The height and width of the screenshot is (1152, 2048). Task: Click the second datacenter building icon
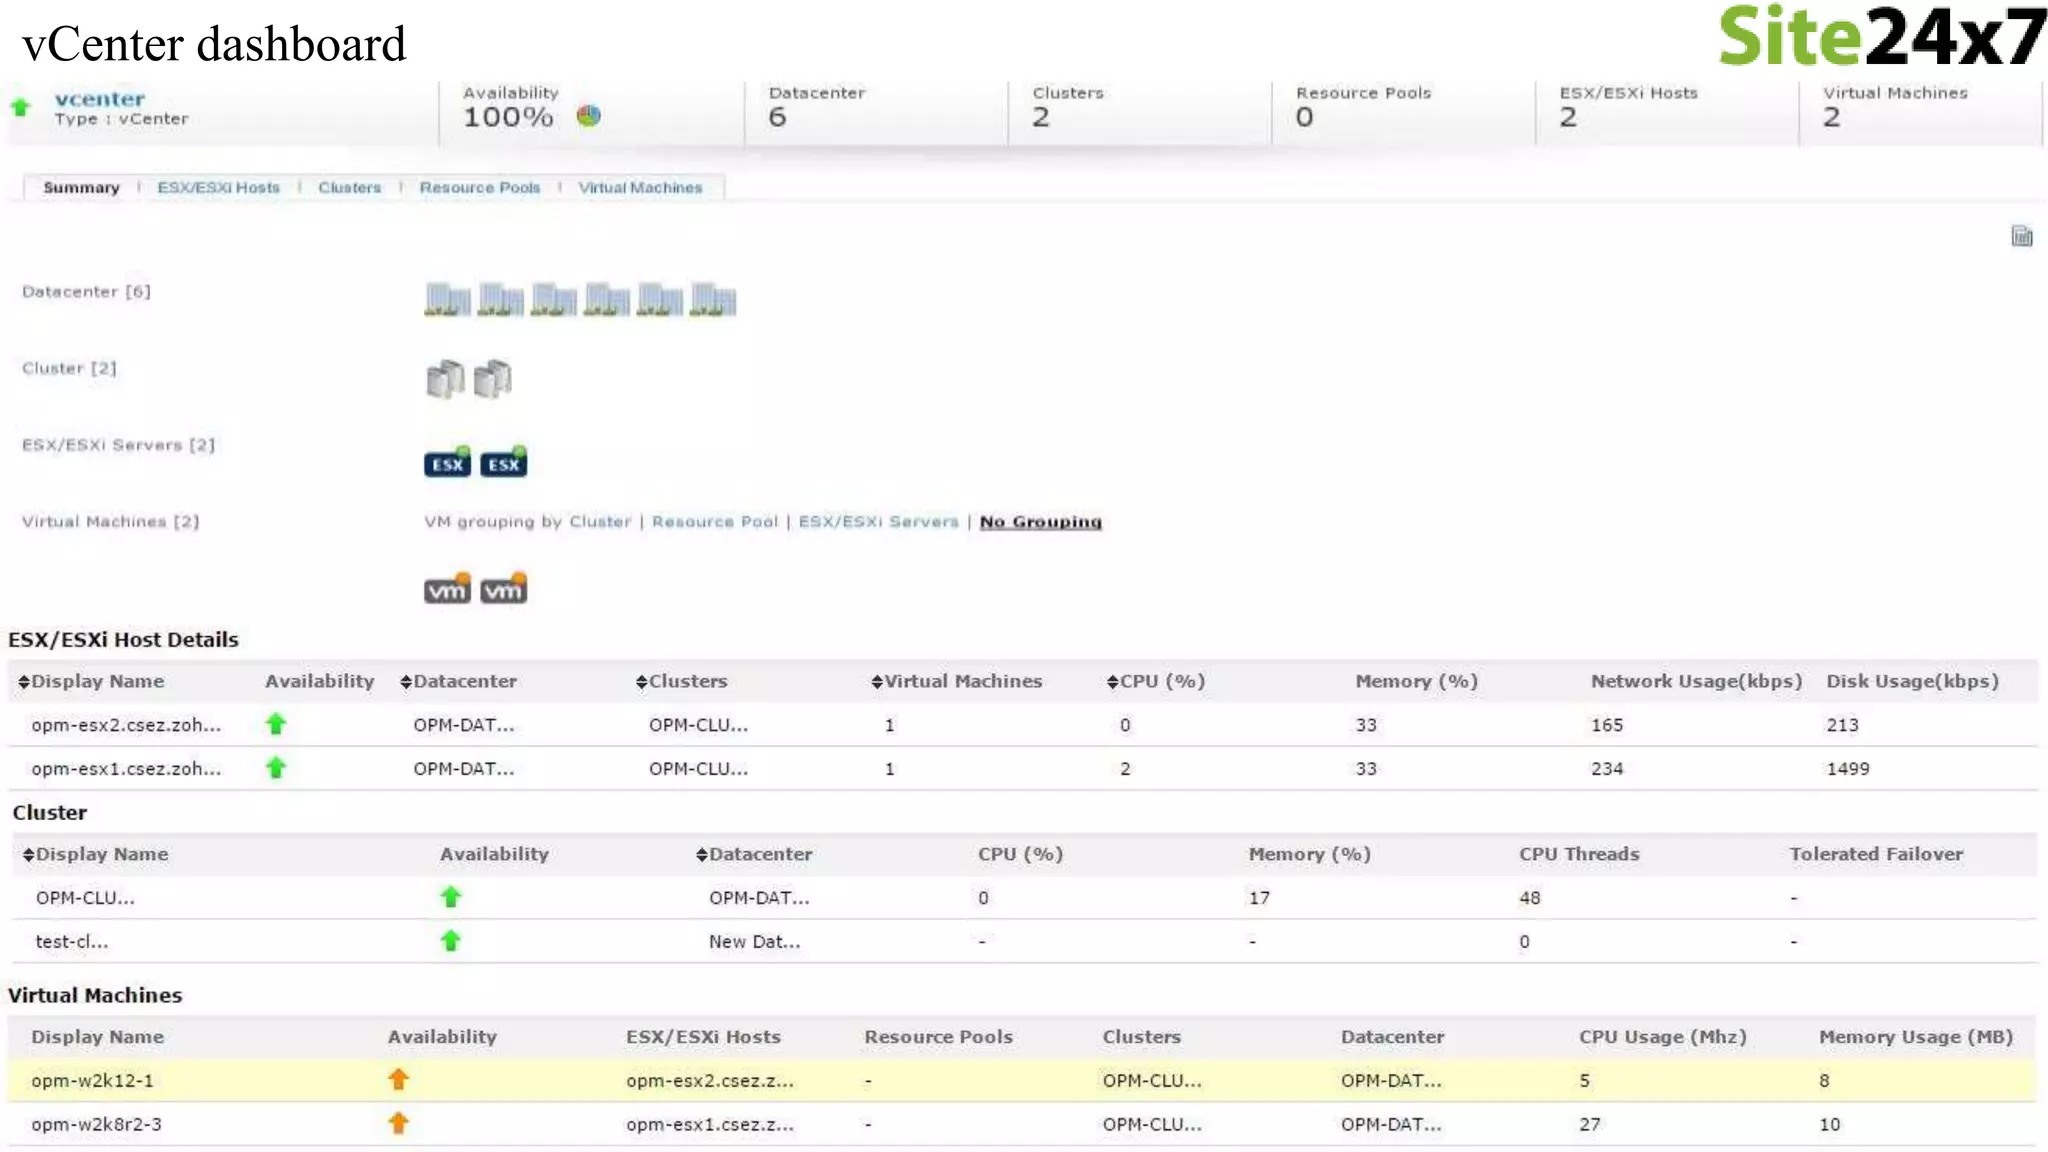point(501,299)
